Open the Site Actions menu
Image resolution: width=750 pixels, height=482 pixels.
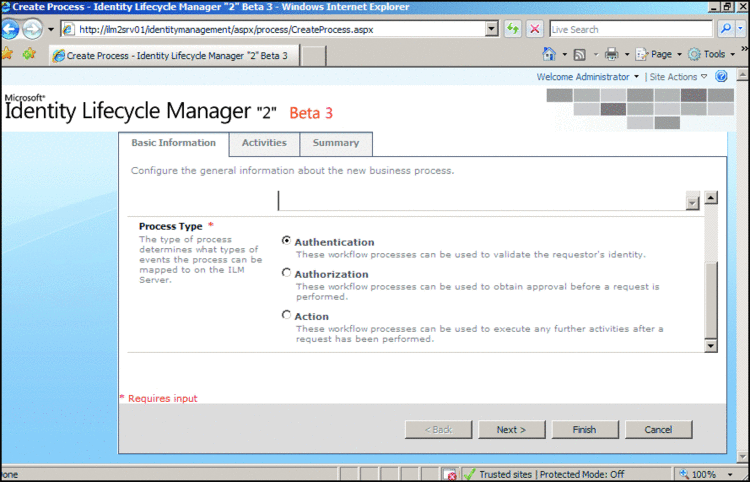[x=678, y=77]
